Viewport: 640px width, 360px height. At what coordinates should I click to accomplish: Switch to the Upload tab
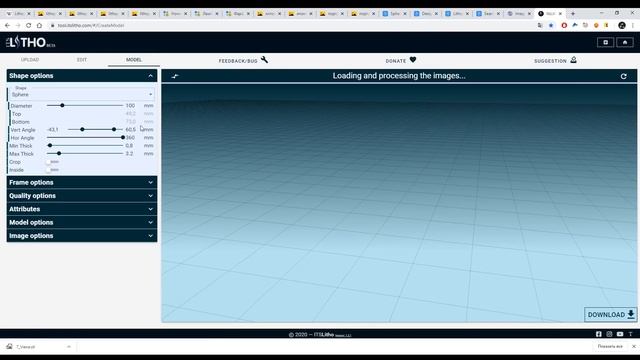[30, 60]
